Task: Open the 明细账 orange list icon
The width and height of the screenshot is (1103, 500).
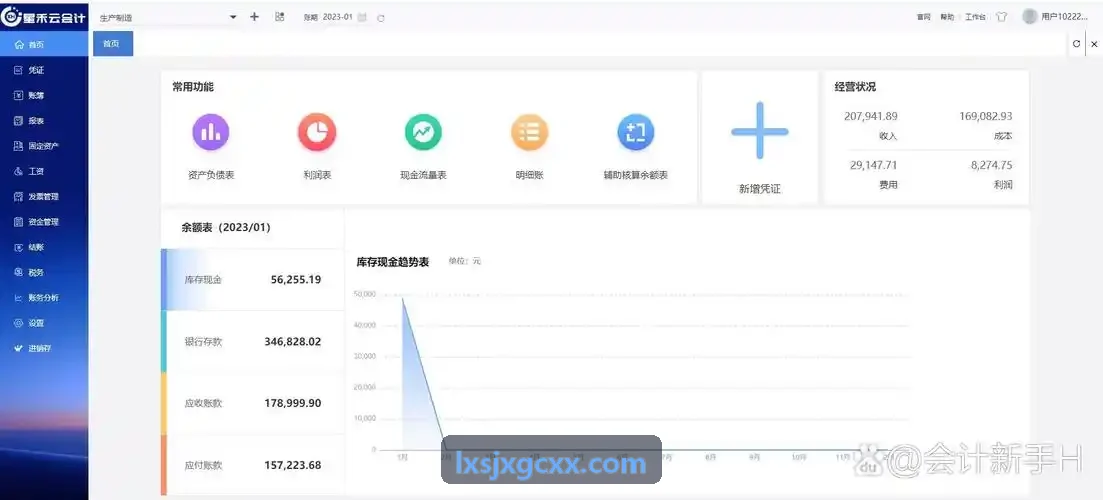Action: [529, 132]
